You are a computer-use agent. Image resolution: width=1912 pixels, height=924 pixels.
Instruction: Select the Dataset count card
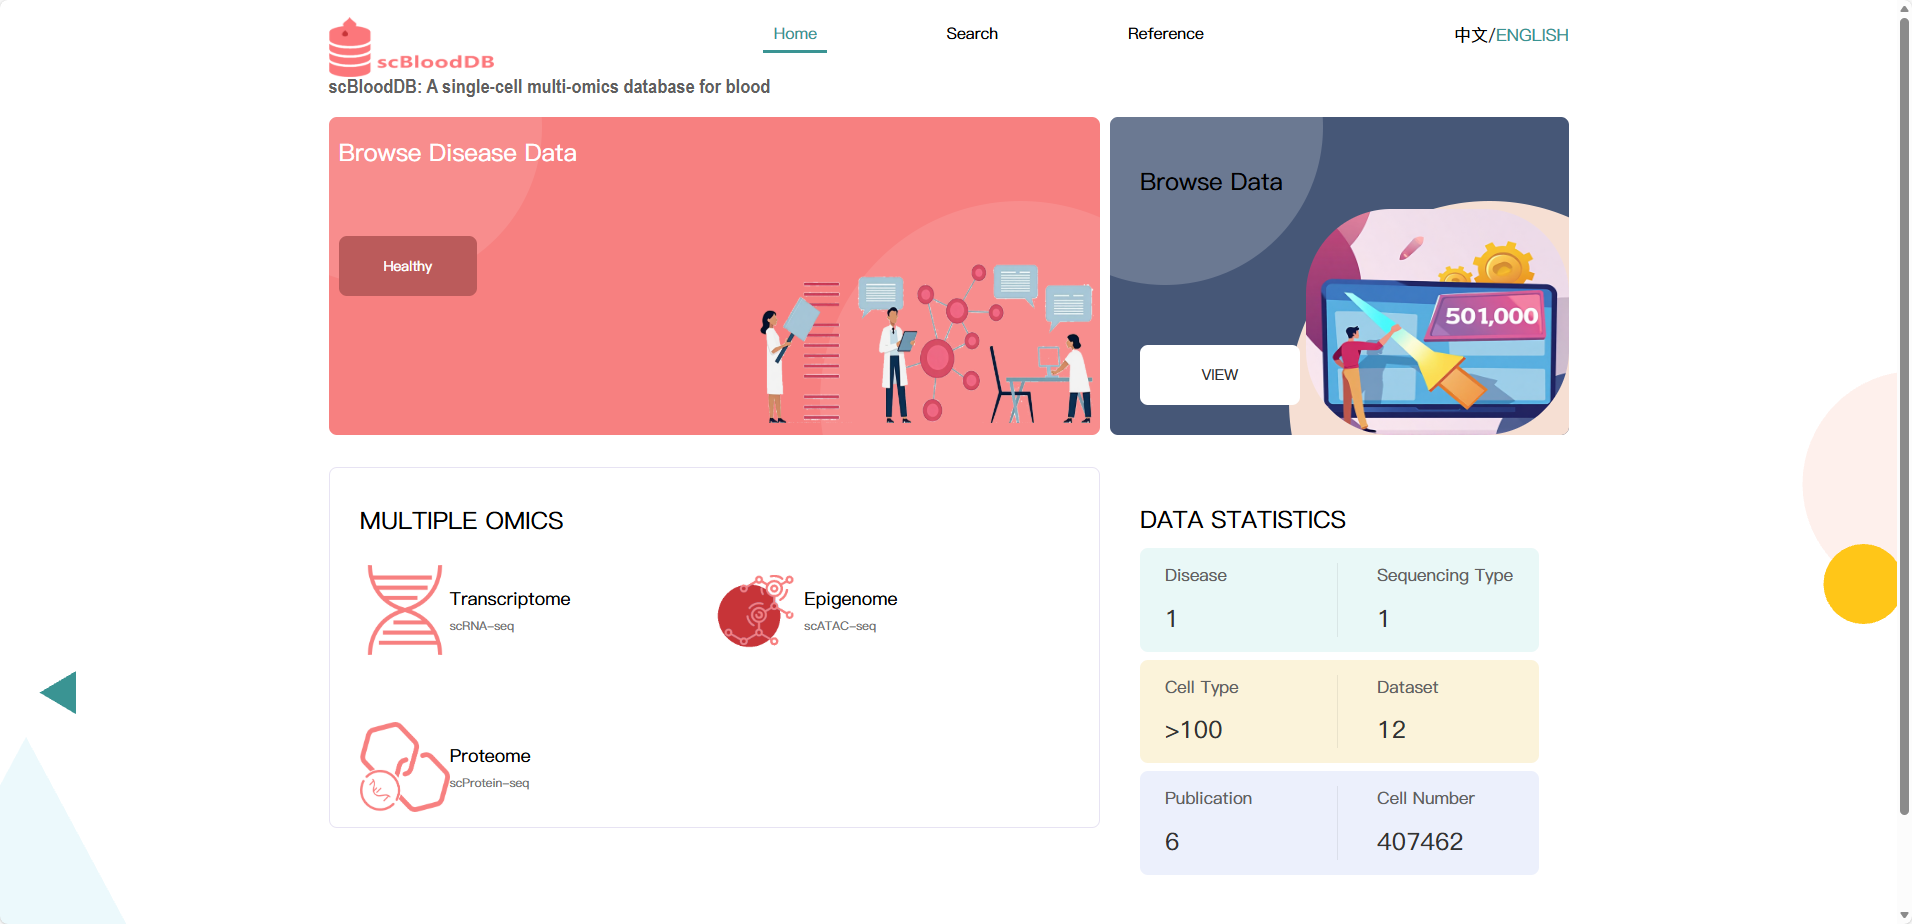coord(1437,710)
